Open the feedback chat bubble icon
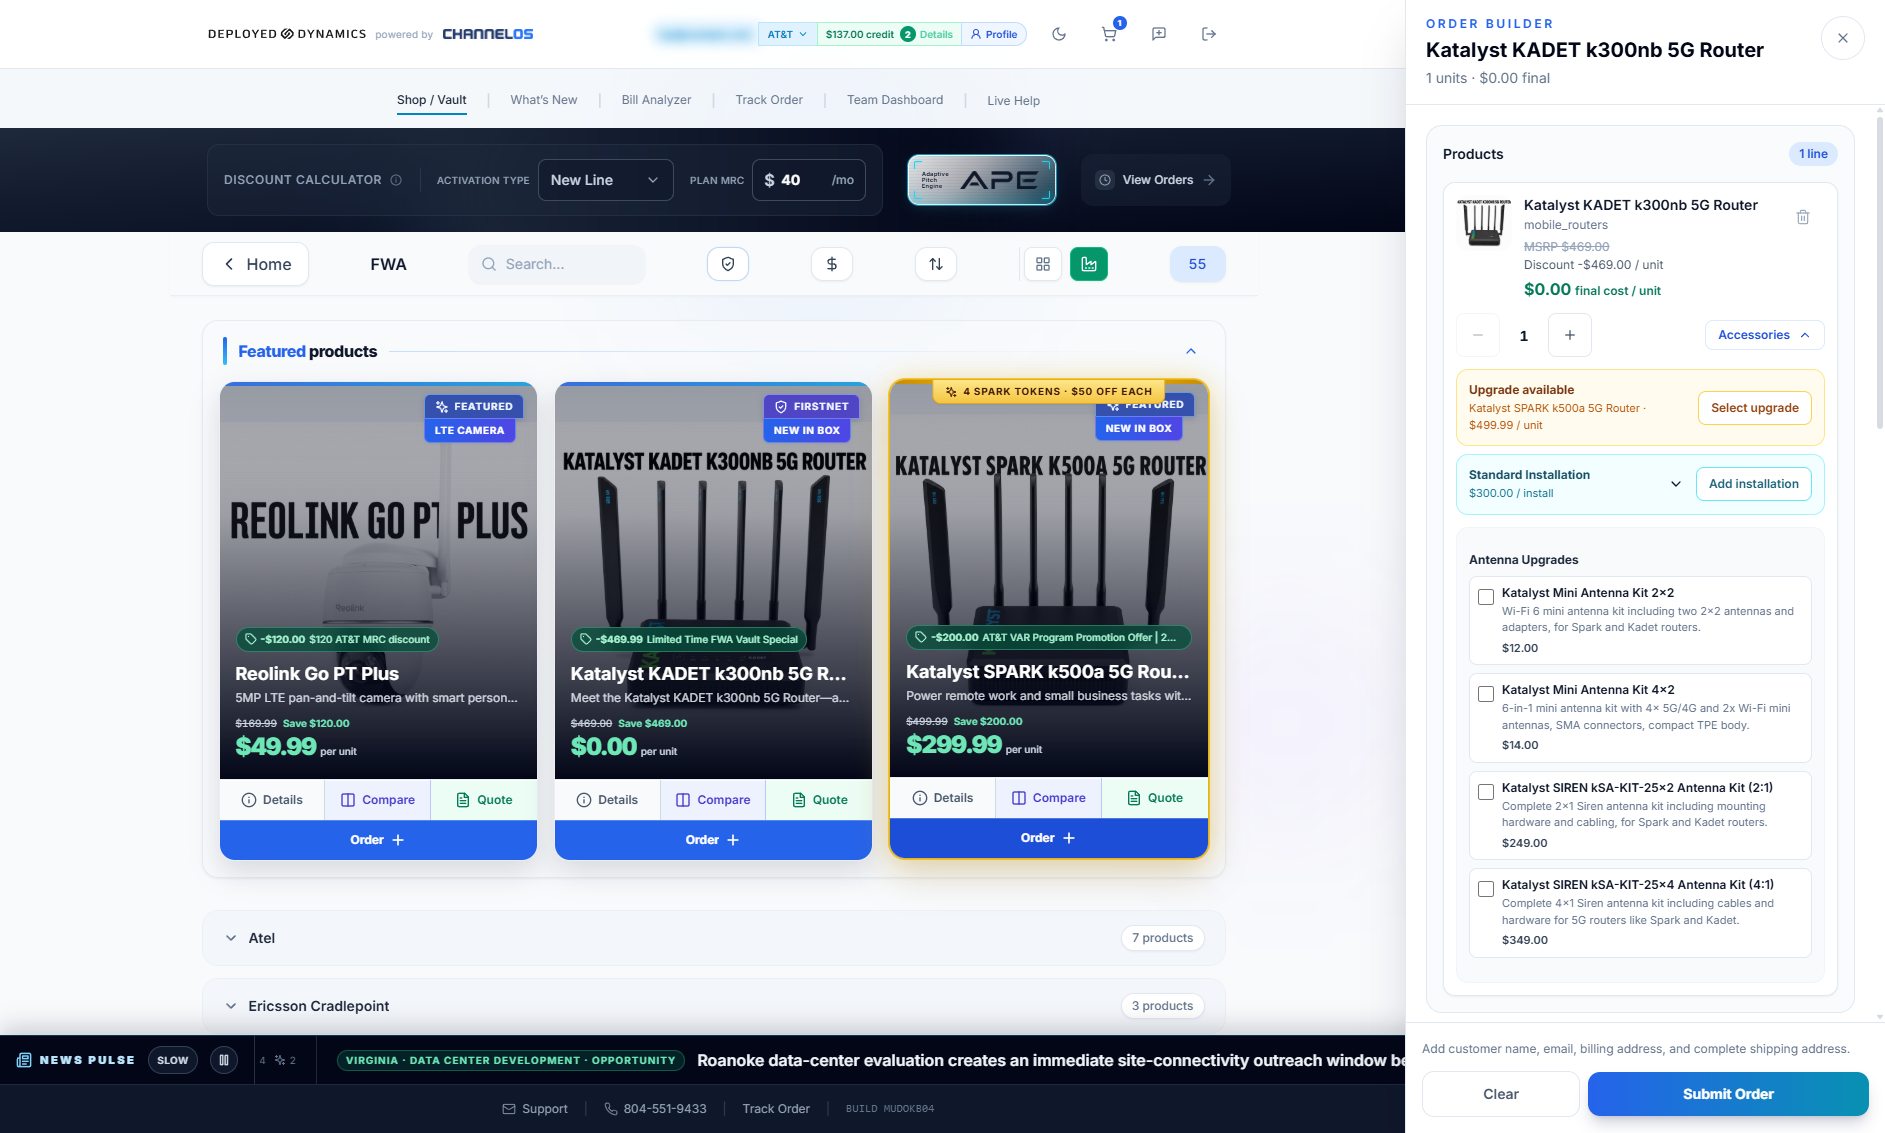Image resolution: width=1885 pixels, height=1133 pixels. pos(1159,34)
